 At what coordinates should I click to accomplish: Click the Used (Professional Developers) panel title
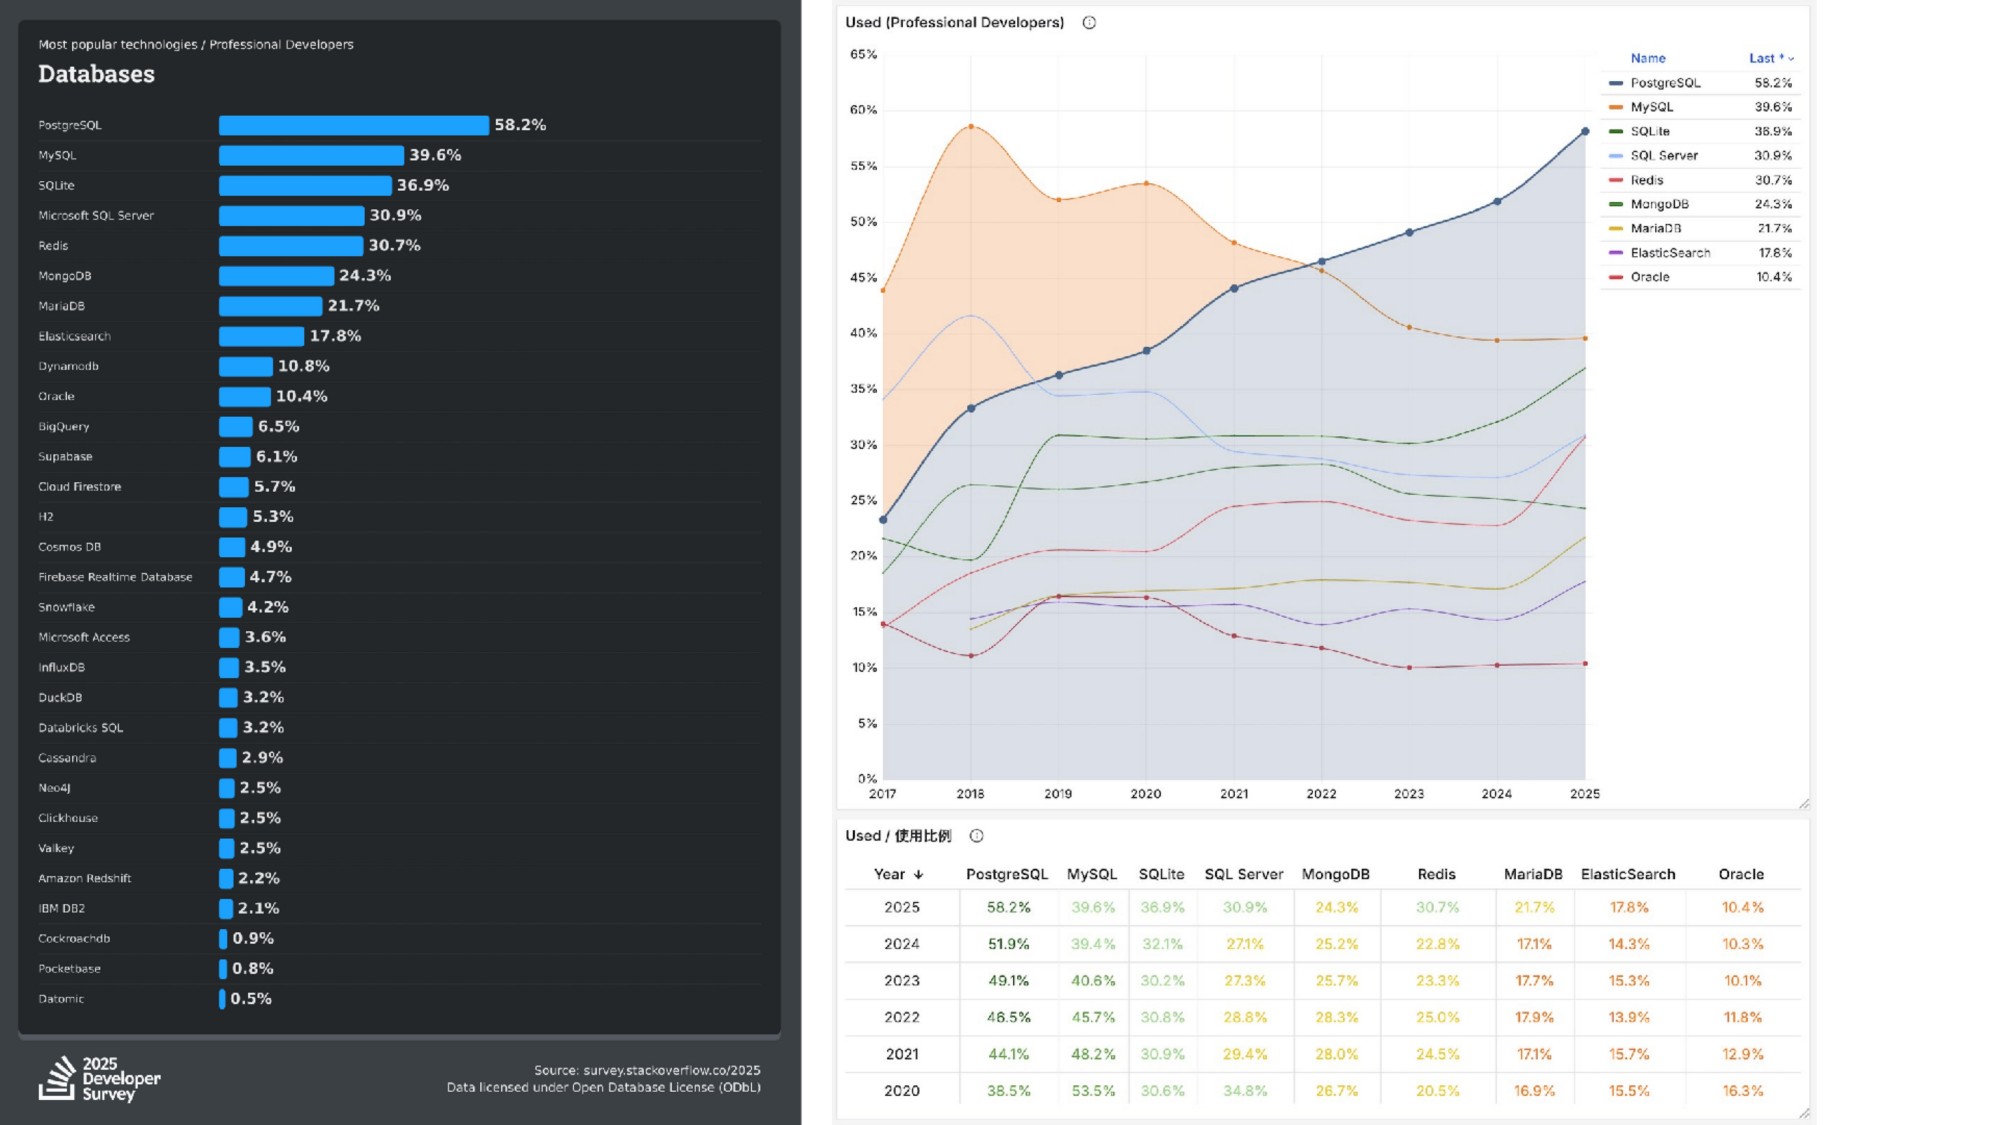point(954,22)
